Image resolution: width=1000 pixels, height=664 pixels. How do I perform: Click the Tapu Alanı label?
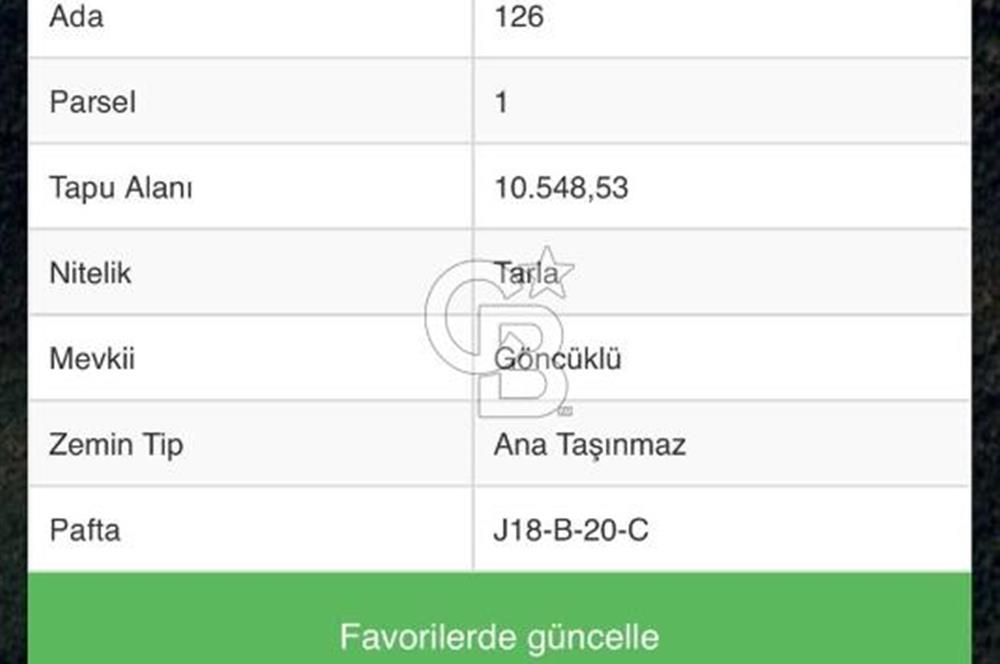point(121,187)
